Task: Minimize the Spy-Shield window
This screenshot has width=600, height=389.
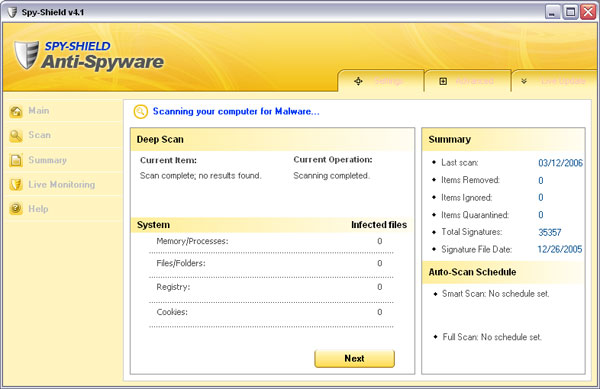Action: tap(552, 12)
